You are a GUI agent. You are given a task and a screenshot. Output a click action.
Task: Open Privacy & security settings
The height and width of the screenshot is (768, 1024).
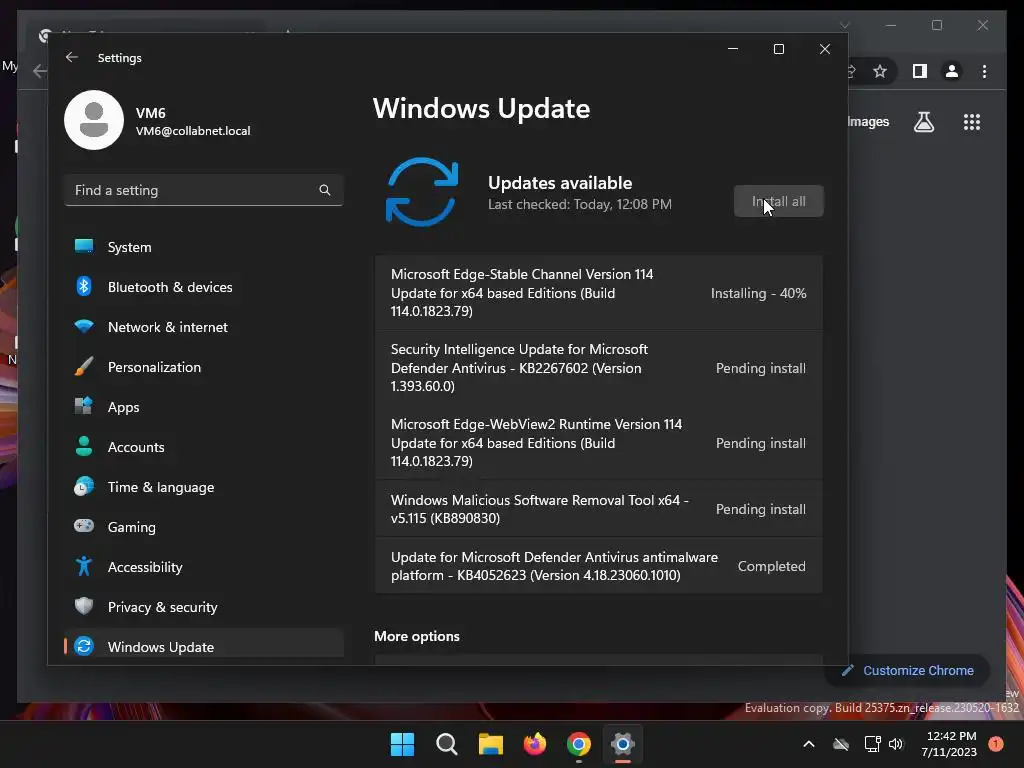204,607
